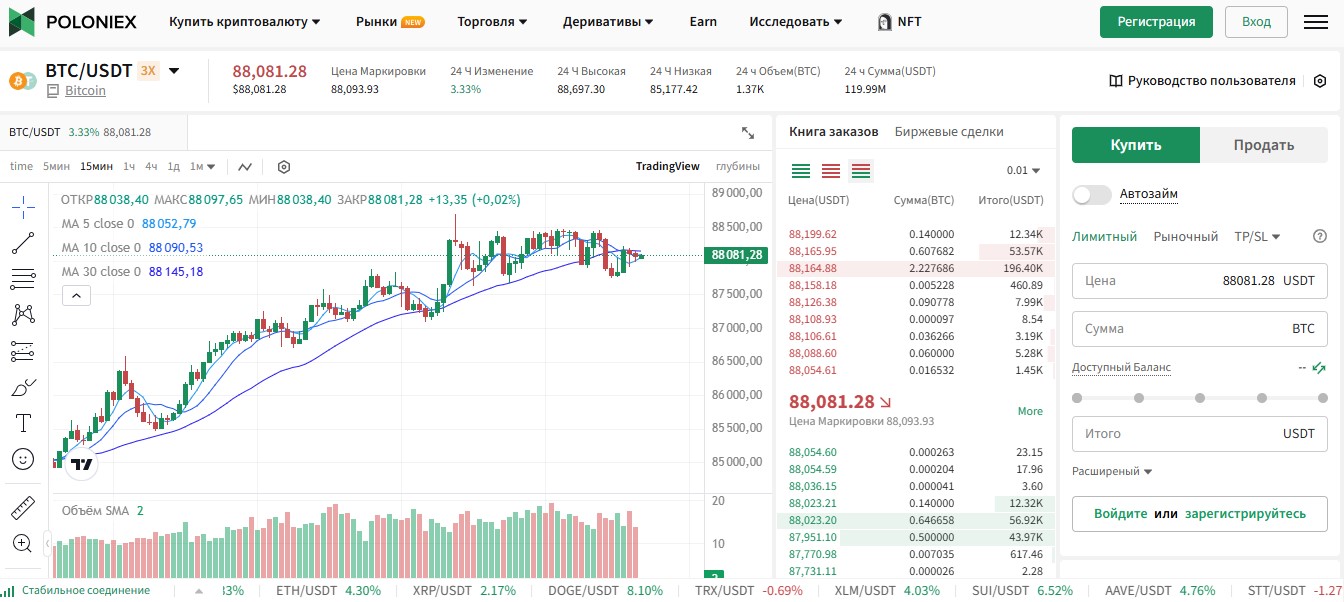The height and width of the screenshot is (602, 1344).
Task: Open NFT section icon link
Action: (x=898, y=21)
